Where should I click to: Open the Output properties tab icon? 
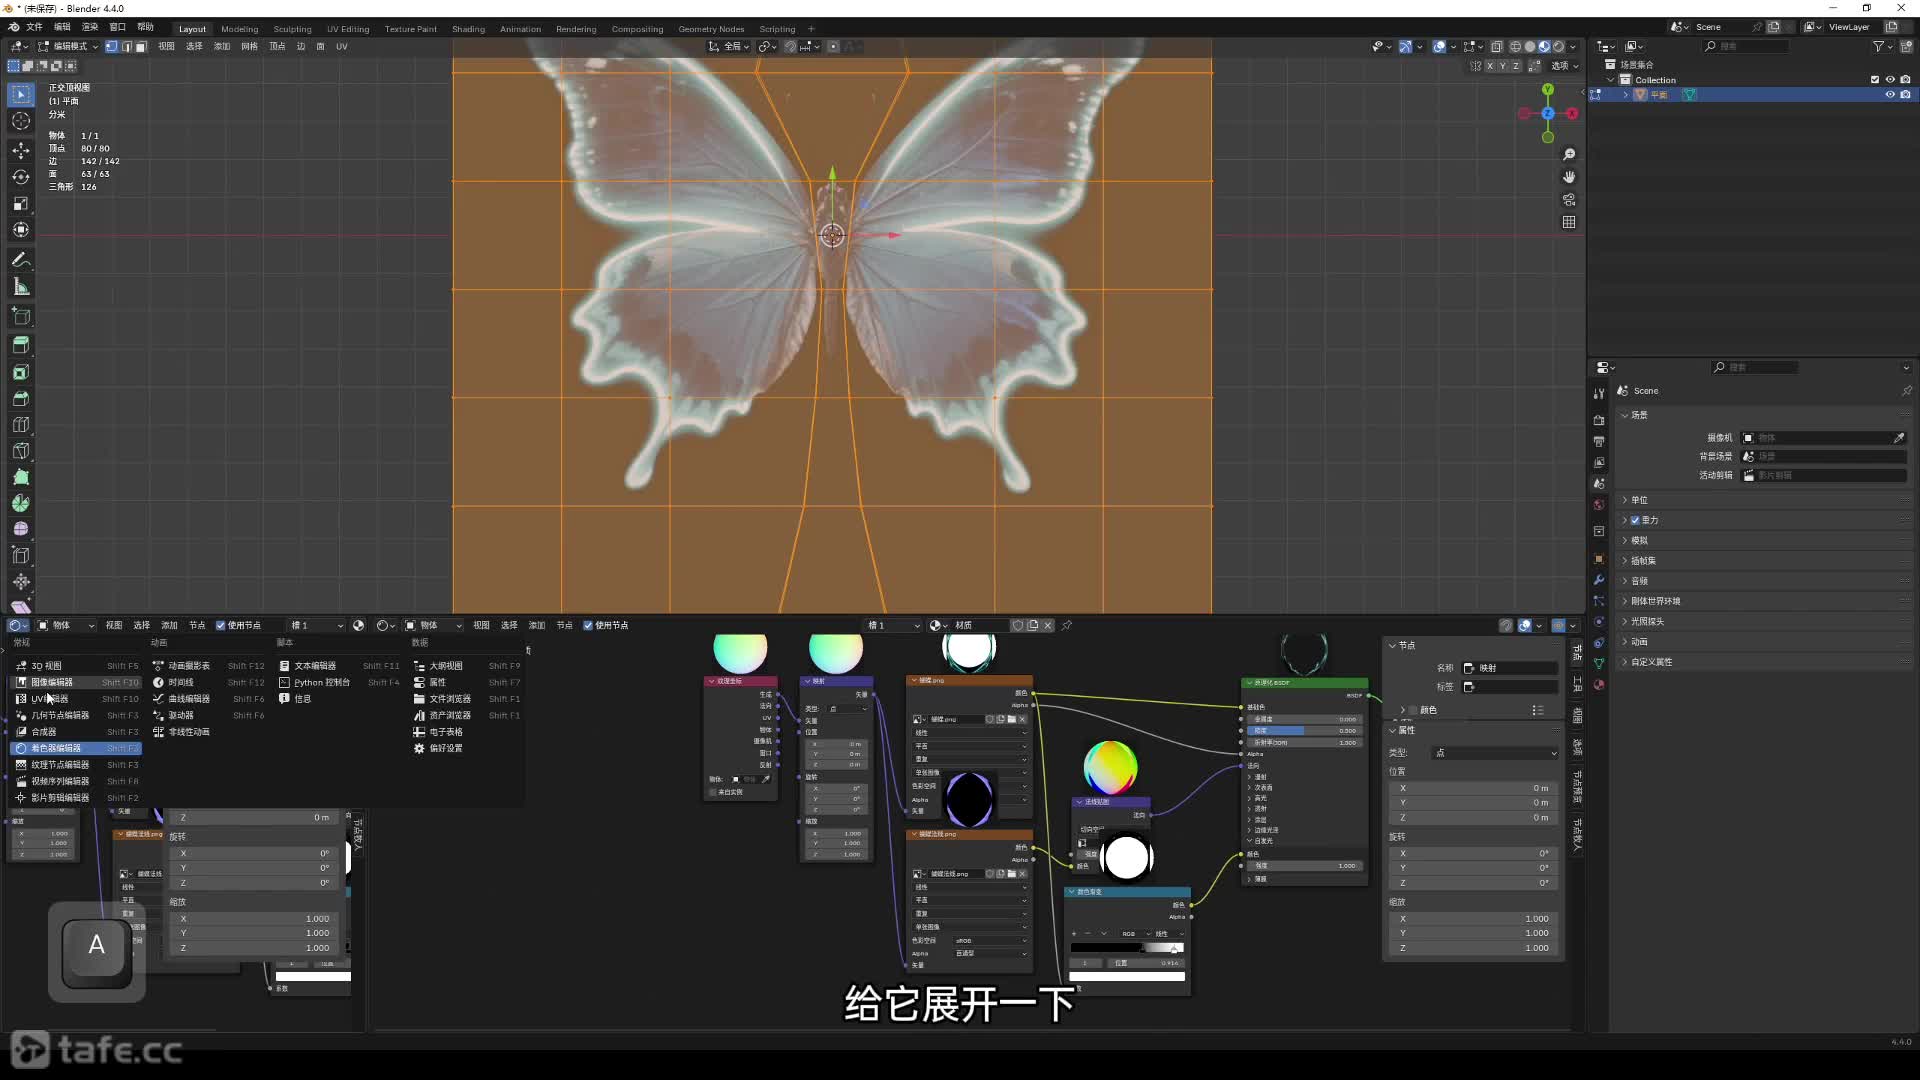(1599, 441)
